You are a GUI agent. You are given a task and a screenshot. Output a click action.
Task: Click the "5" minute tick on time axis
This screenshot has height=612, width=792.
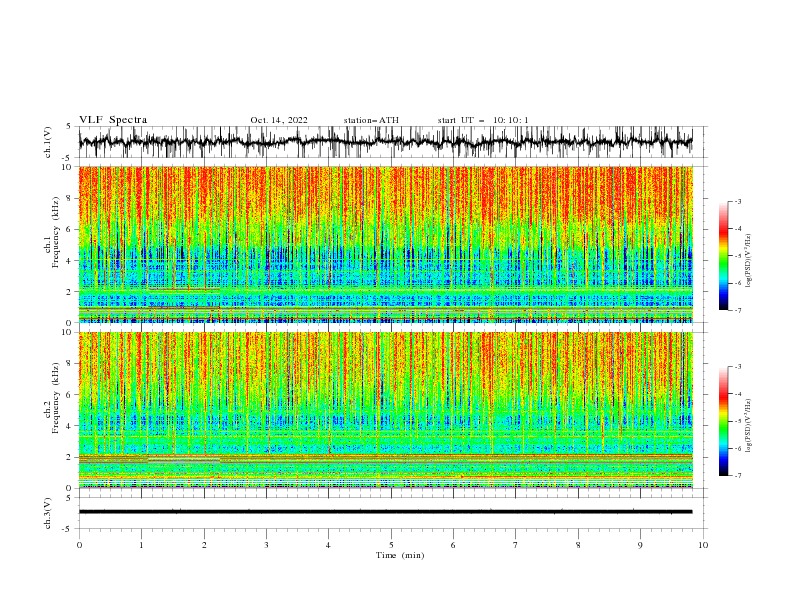click(x=391, y=545)
